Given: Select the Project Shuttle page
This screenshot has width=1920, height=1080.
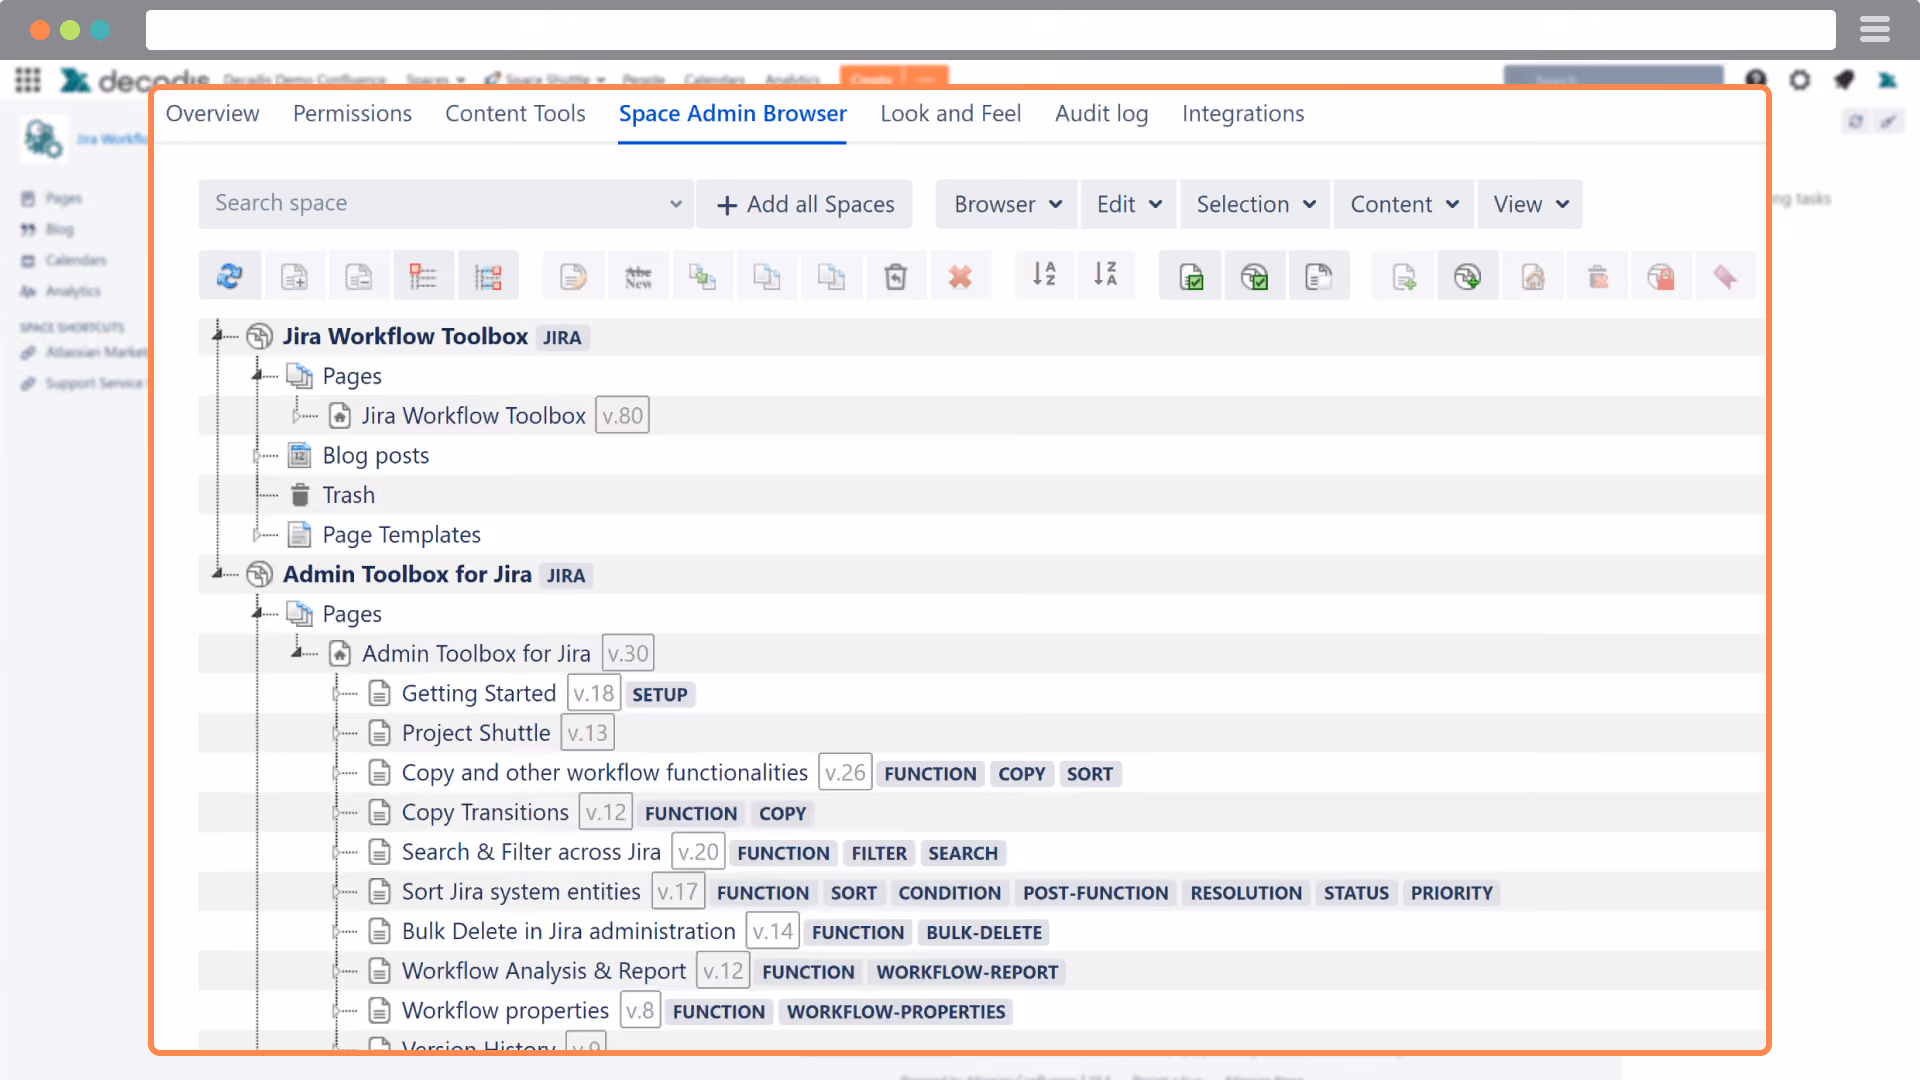Looking at the screenshot, I should coord(476,733).
